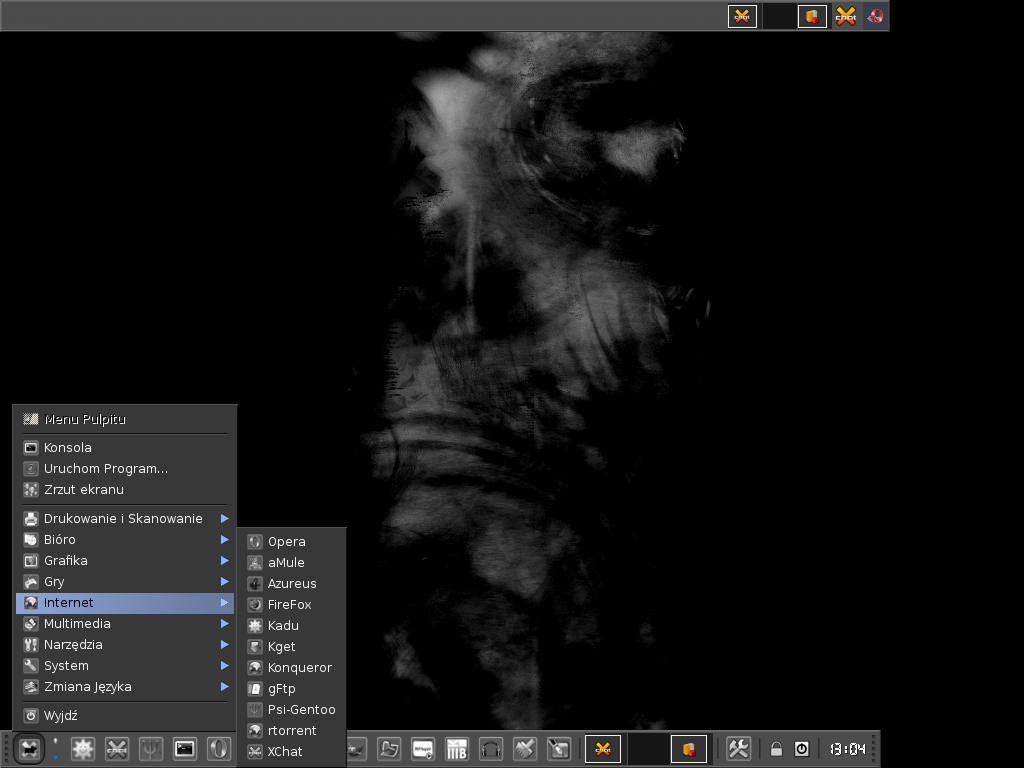Expand the Drukowanie i Skanowanie submenu

pos(125,519)
